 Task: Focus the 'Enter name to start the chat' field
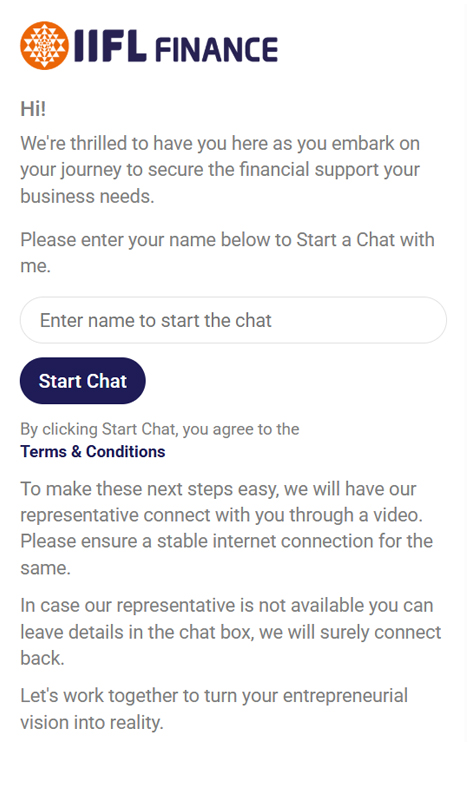(233, 320)
